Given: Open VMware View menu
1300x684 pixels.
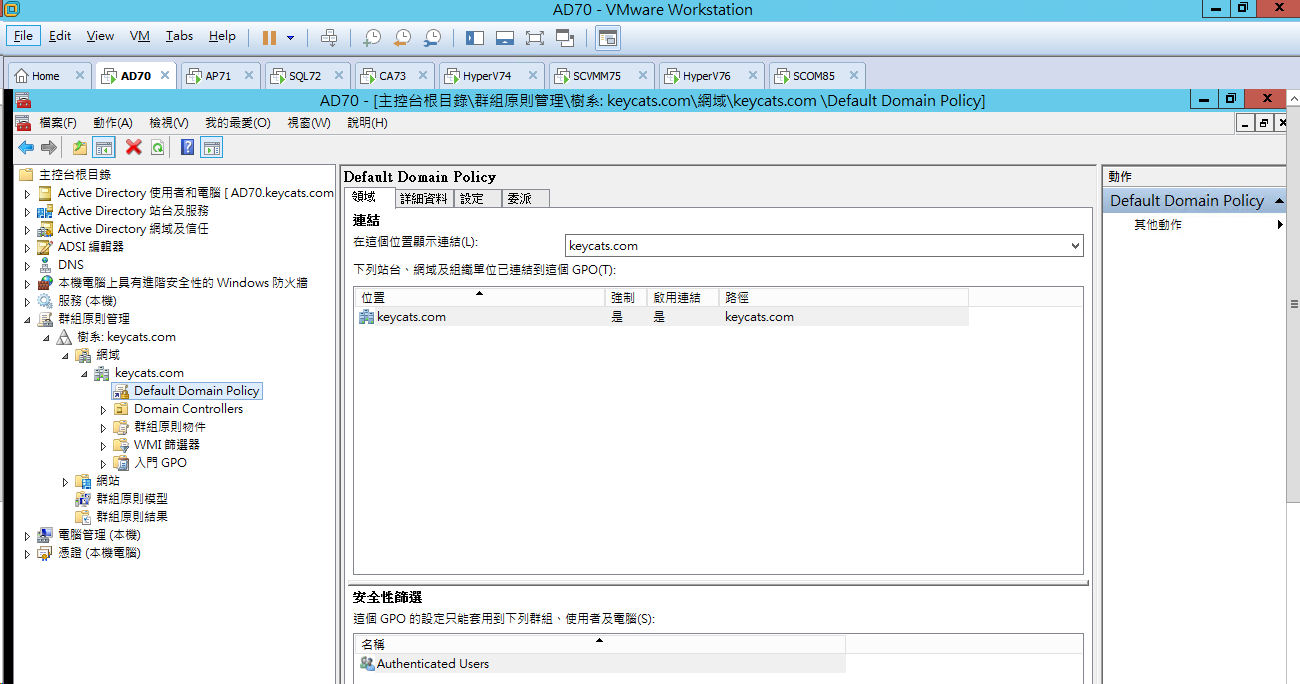Looking at the screenshot, I should [100, 36].
